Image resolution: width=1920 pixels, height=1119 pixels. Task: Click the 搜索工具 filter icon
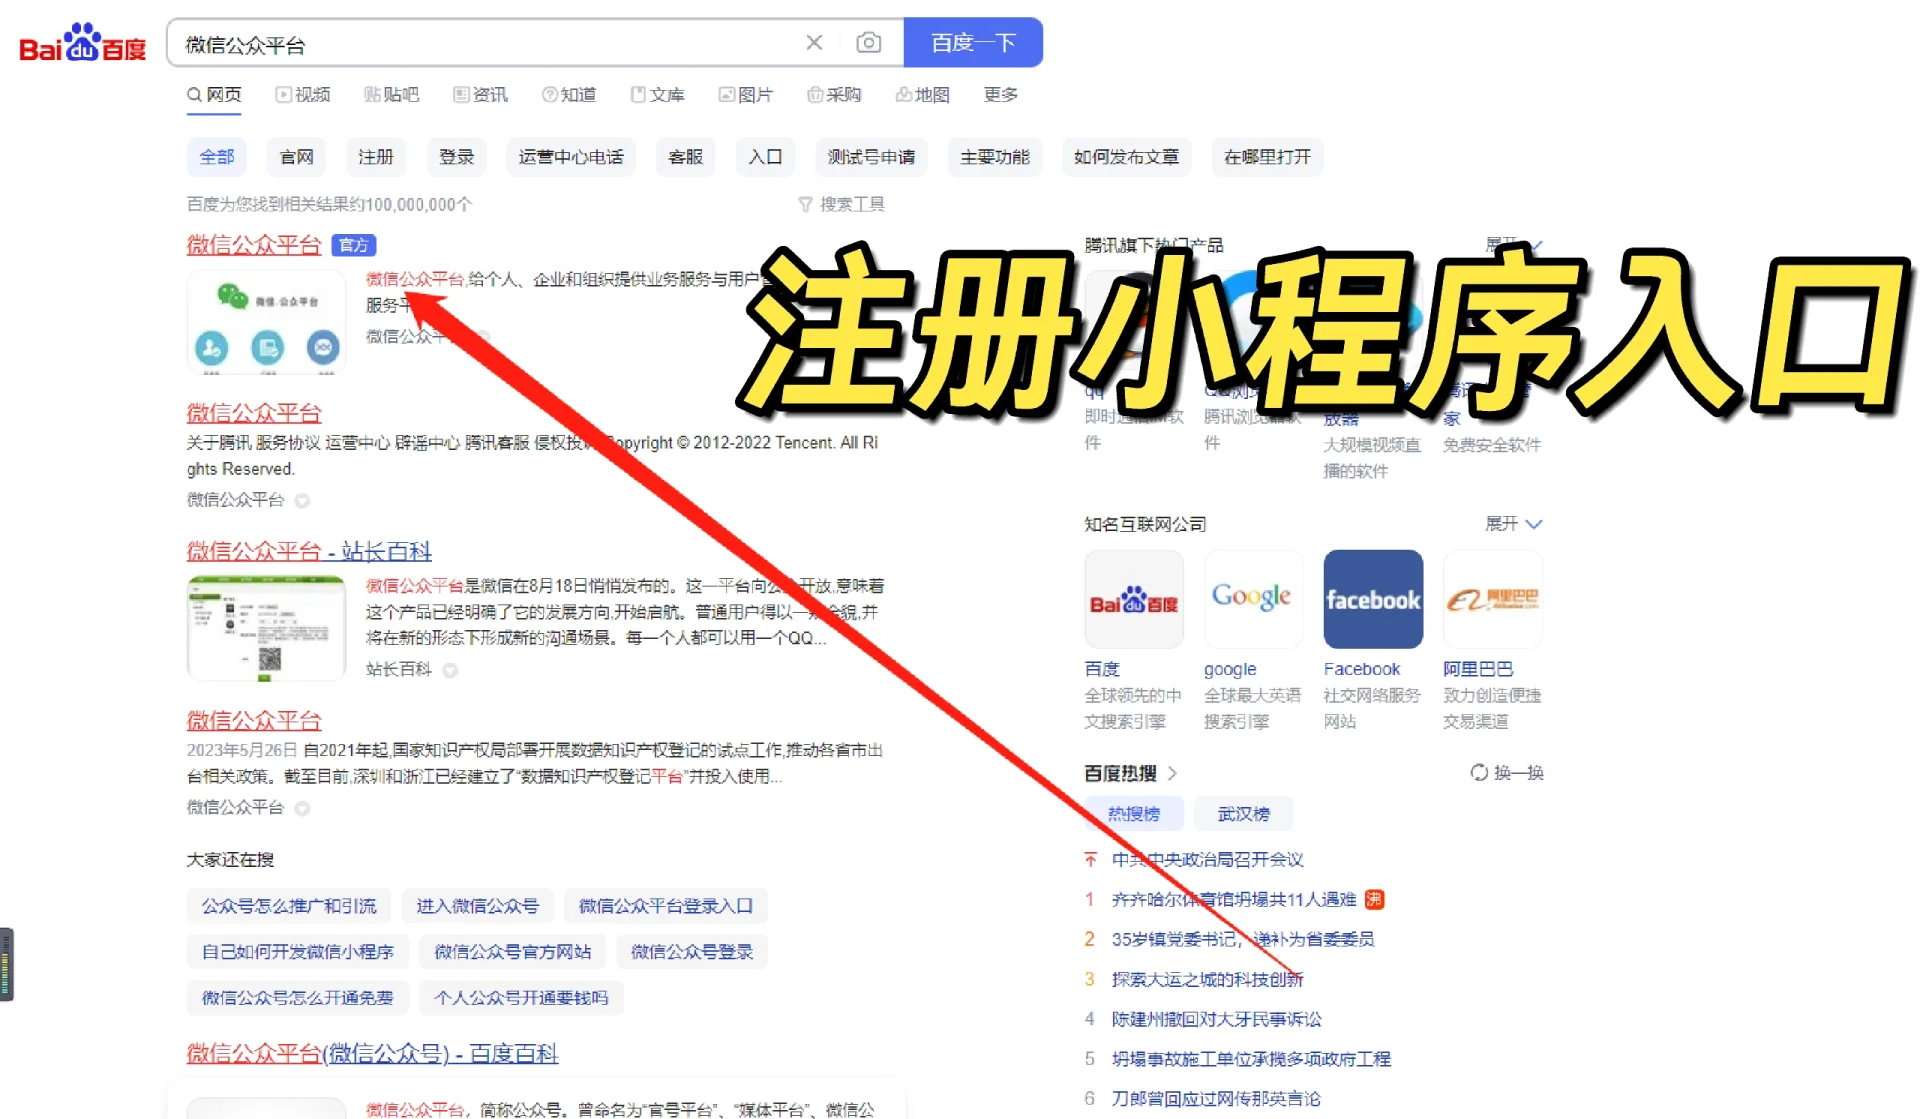[x=805, y=204]
